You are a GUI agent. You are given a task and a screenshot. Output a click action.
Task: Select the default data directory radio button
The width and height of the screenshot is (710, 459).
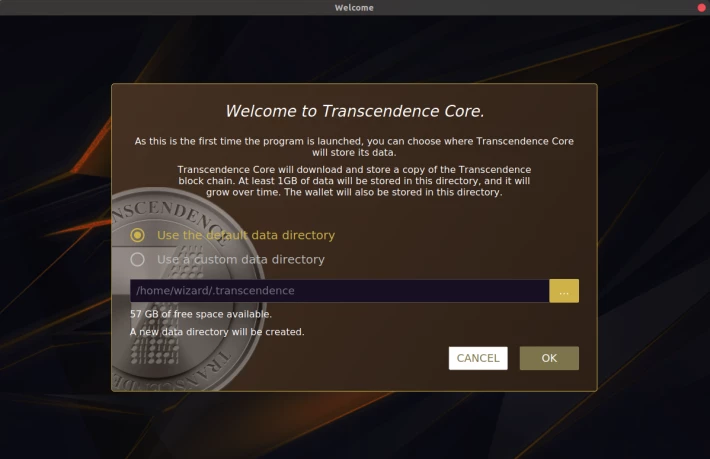137,235
